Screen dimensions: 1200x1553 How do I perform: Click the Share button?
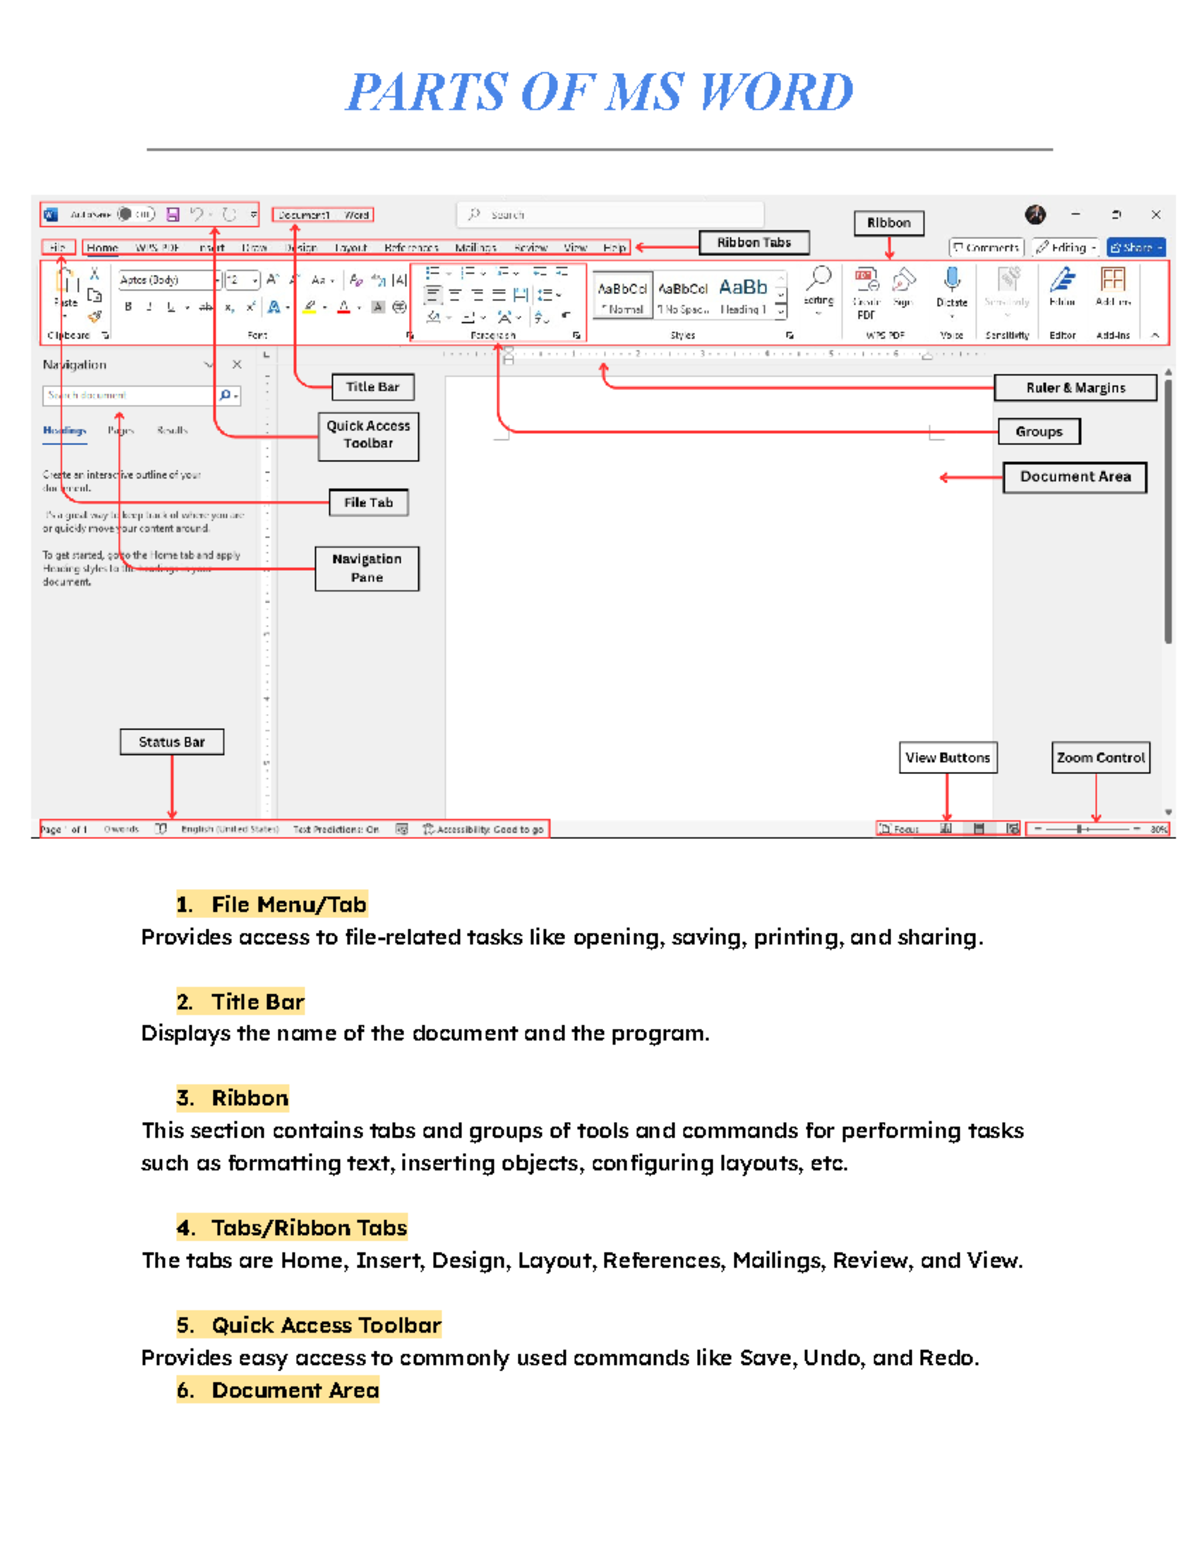coord(1137,247)
